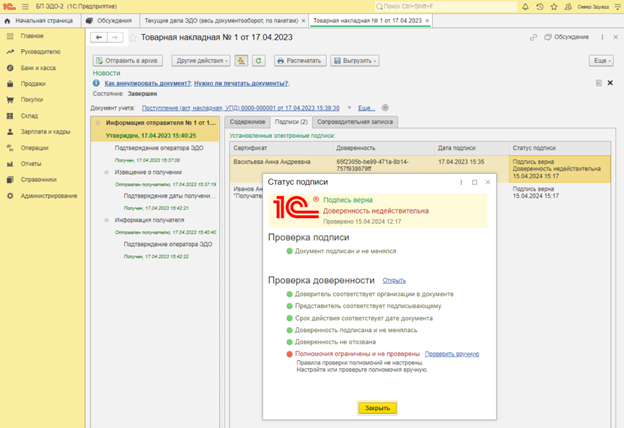
Task: Collapse Информация получателя tree node
Action: tap(106, 220)
